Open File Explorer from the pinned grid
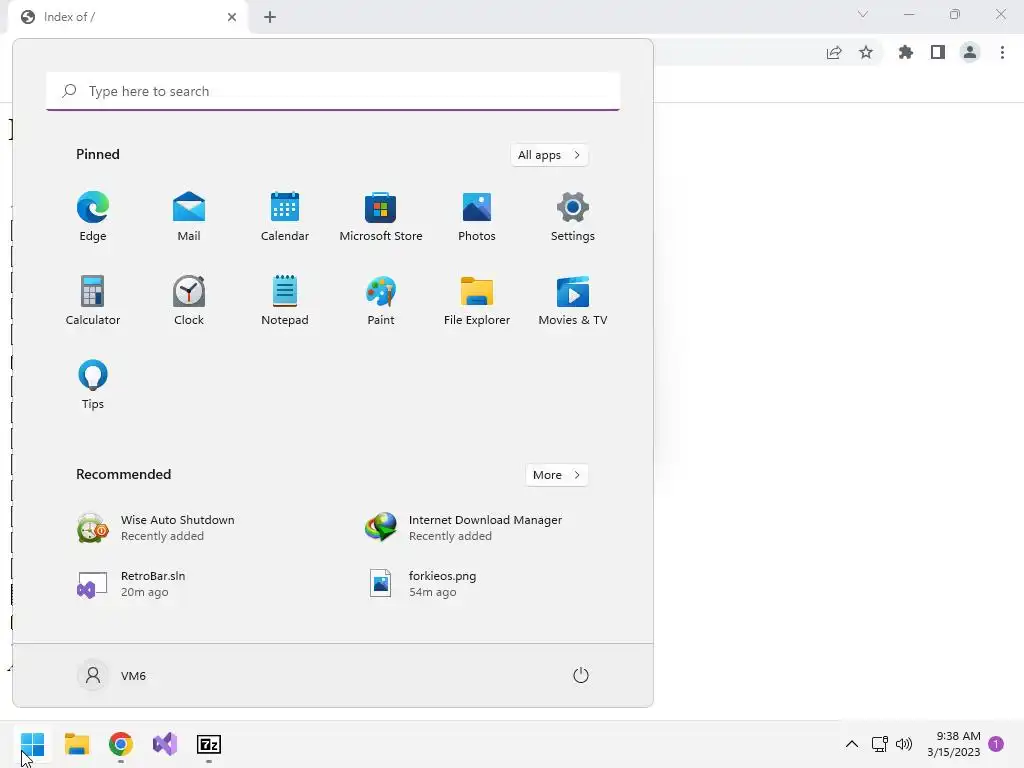Image resolution: width=1024 pixels, height=768 pixels. coord(477,300)
